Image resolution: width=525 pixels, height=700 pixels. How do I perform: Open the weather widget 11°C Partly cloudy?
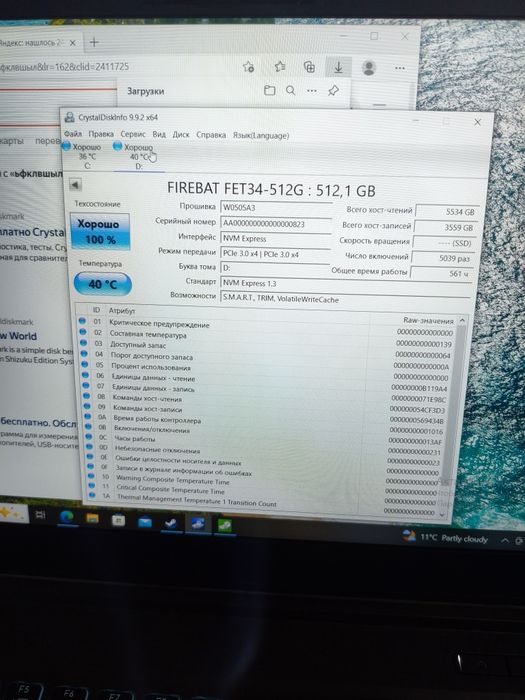pos(445,538)
